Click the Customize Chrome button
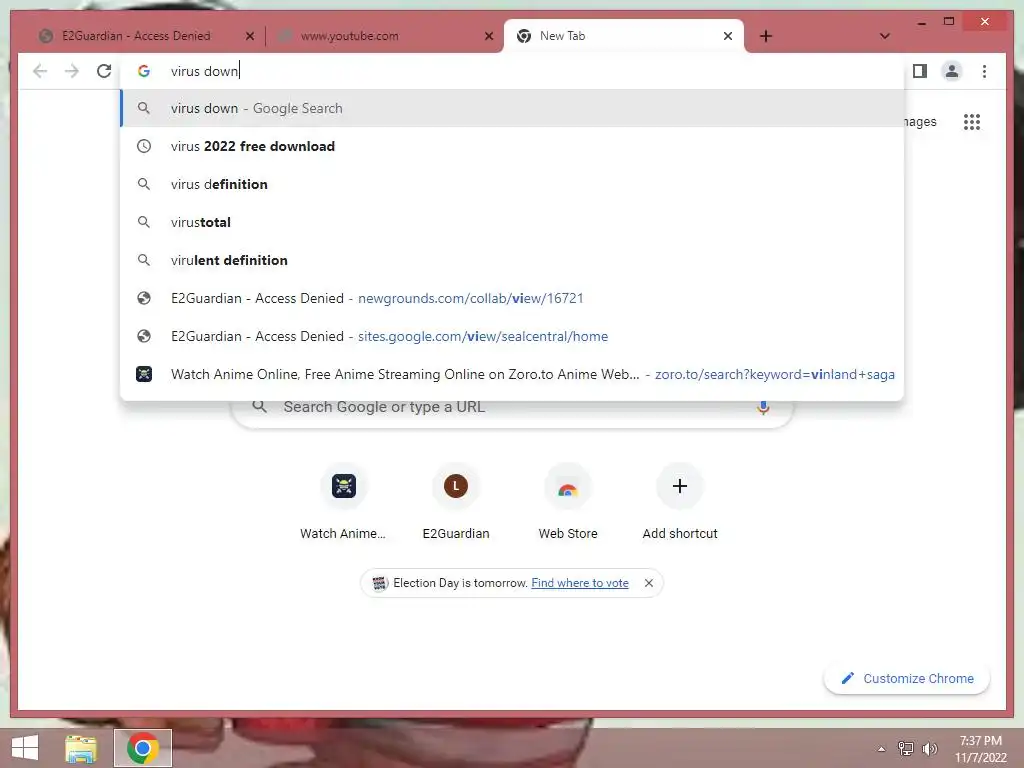 coord(907,679)
